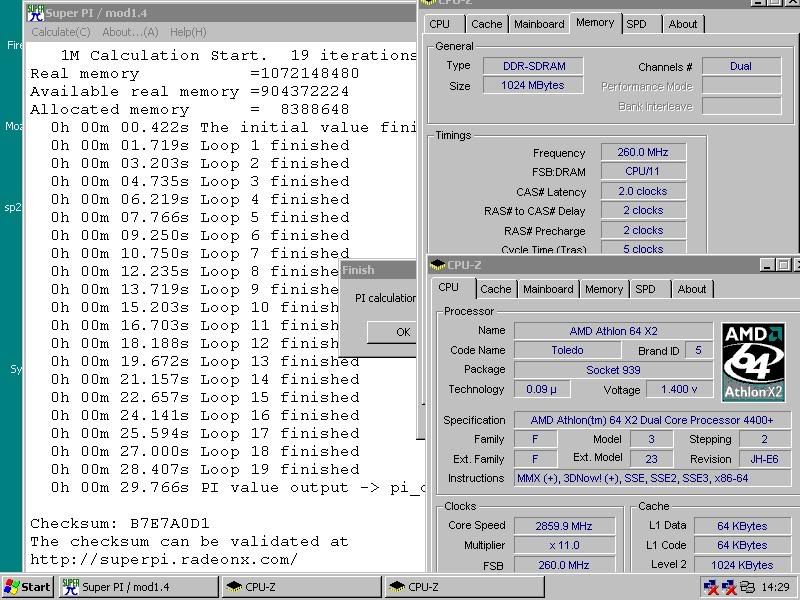
Task: Click the Technology 0.09 µ field
Action: [x=541, y=389]
